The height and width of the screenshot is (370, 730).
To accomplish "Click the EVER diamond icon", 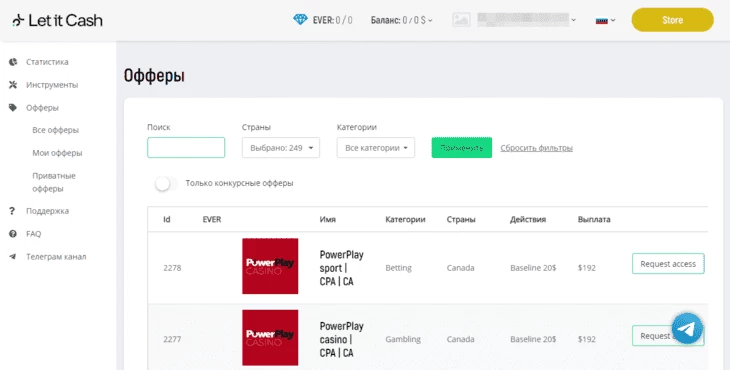I will [x=300, y=20].
